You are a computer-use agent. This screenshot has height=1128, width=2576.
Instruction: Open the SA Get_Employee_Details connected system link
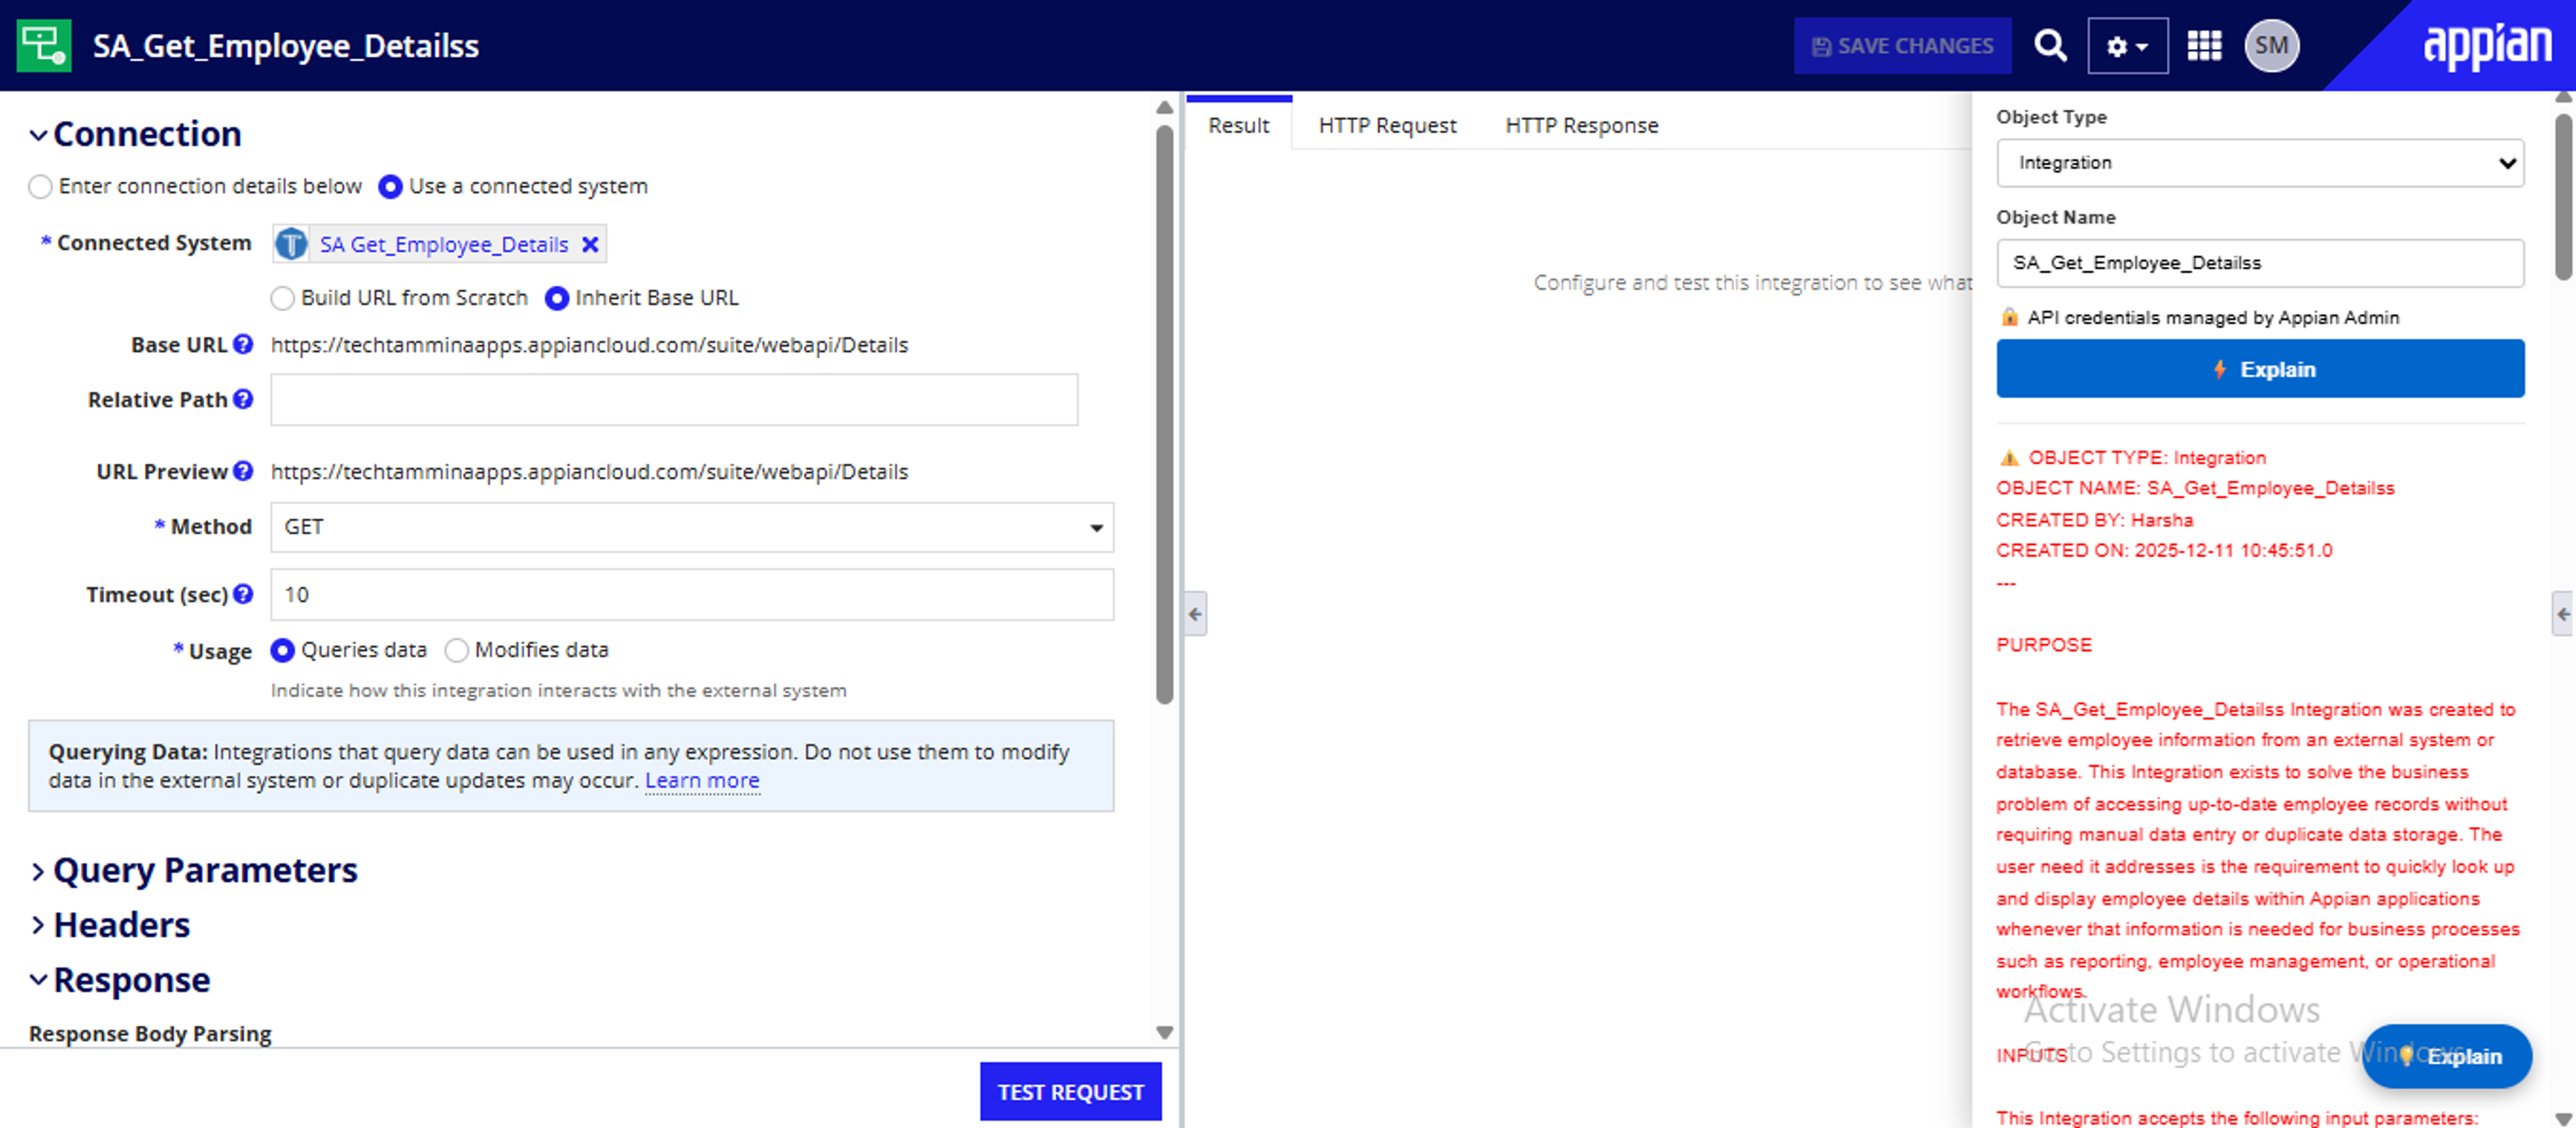point(443,244)
